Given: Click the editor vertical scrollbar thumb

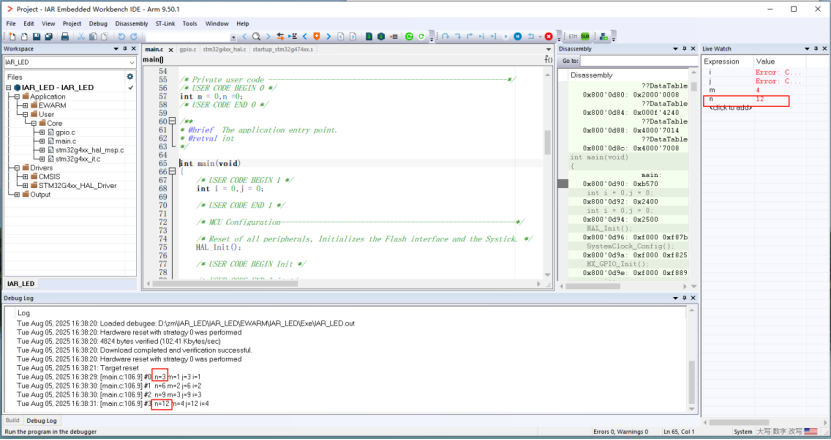Looking at the screenshot, I should 547,142.
